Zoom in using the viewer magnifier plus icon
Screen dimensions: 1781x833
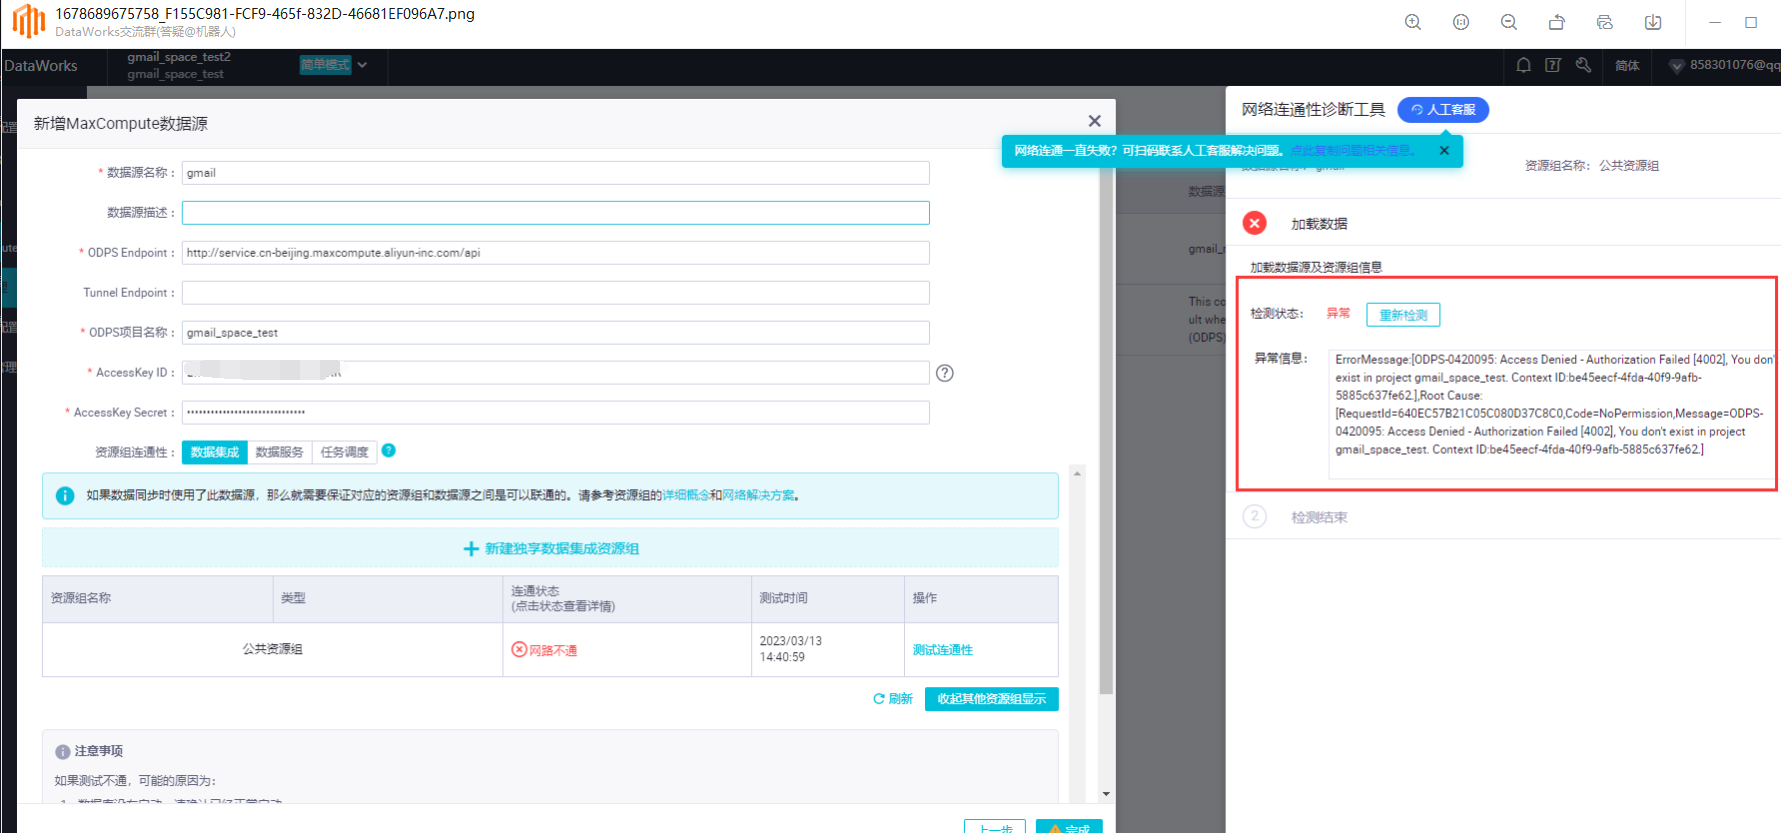1413,22
